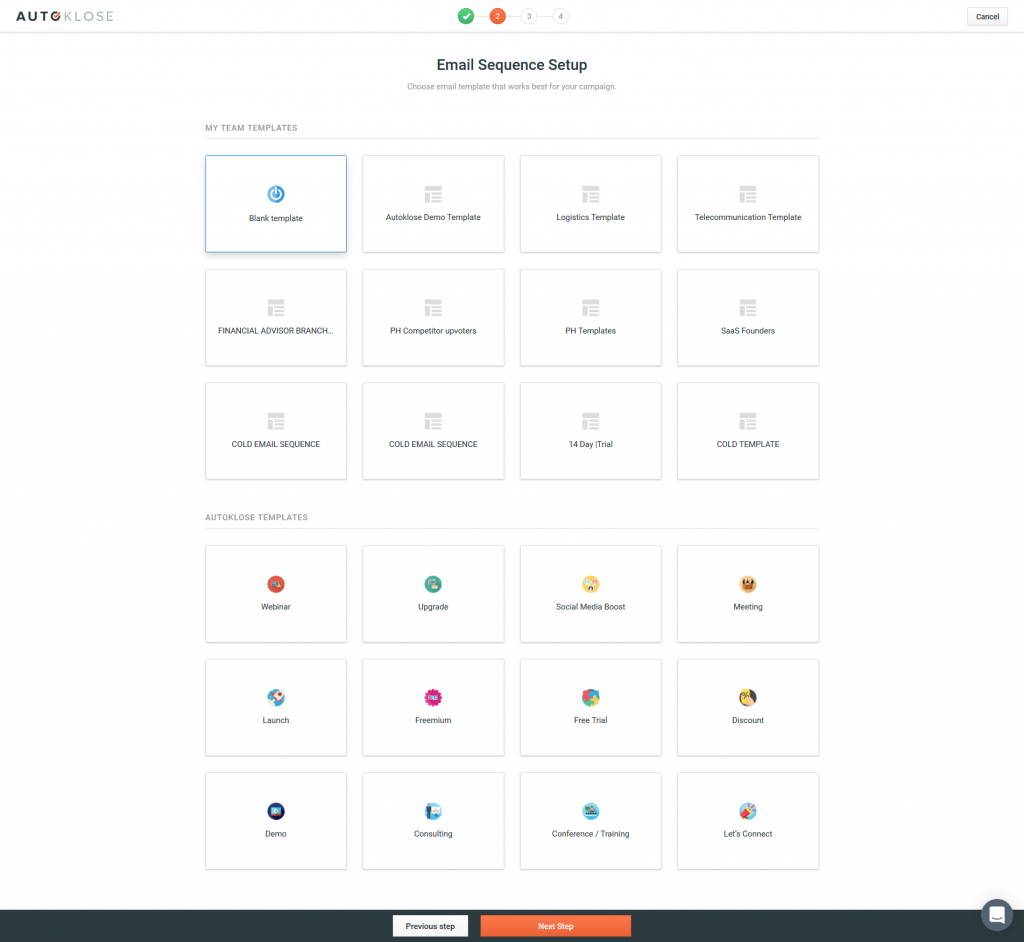Image resolution: width=1024 pixels, height=942 pixels.
Task: Click the Upgrade label
Action: tap(433, 607)
